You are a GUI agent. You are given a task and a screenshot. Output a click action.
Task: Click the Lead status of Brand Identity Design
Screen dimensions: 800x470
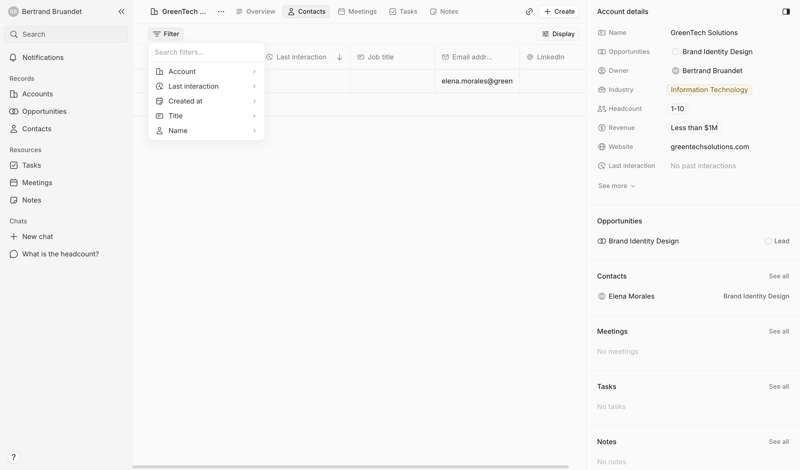[777, 241]
